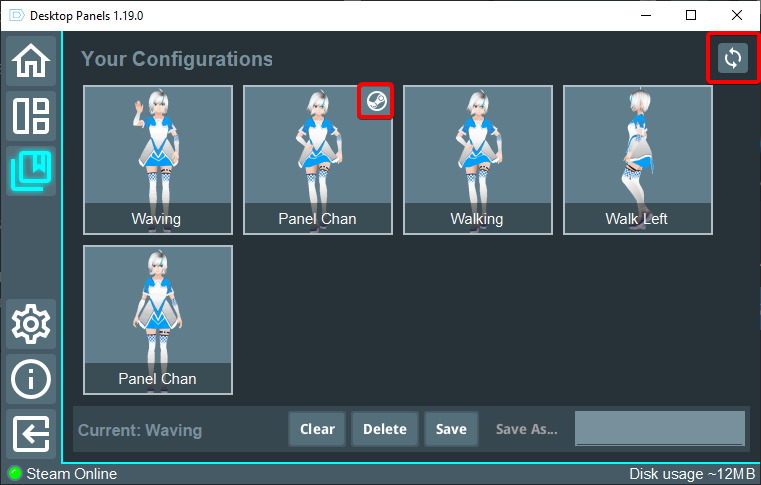The height and width of the screenshot is (485, 761).
Task: Select the Panel Chan card with Steam badge
Action: 318,160
